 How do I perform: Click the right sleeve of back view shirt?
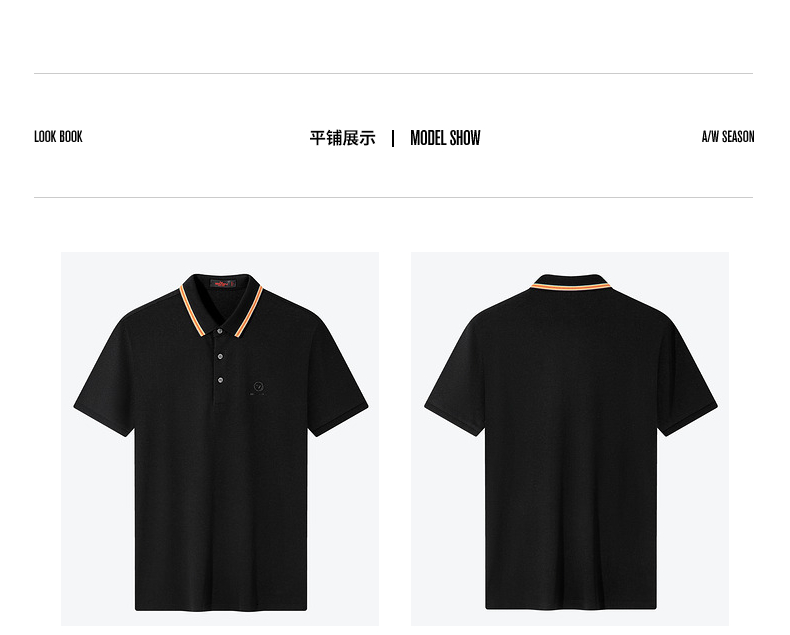click(688, 375)
